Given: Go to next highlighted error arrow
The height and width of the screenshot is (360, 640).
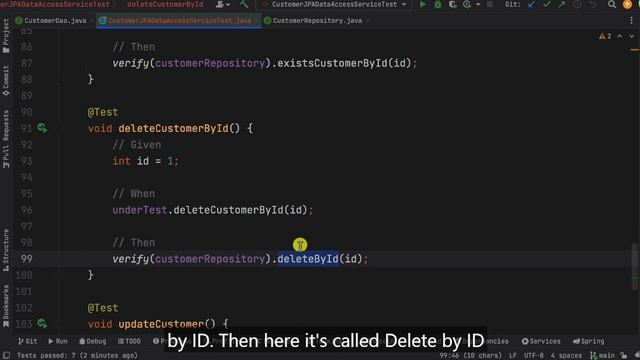Looking at the screenshot, I should pyautogui.click(x=631, y=36).
